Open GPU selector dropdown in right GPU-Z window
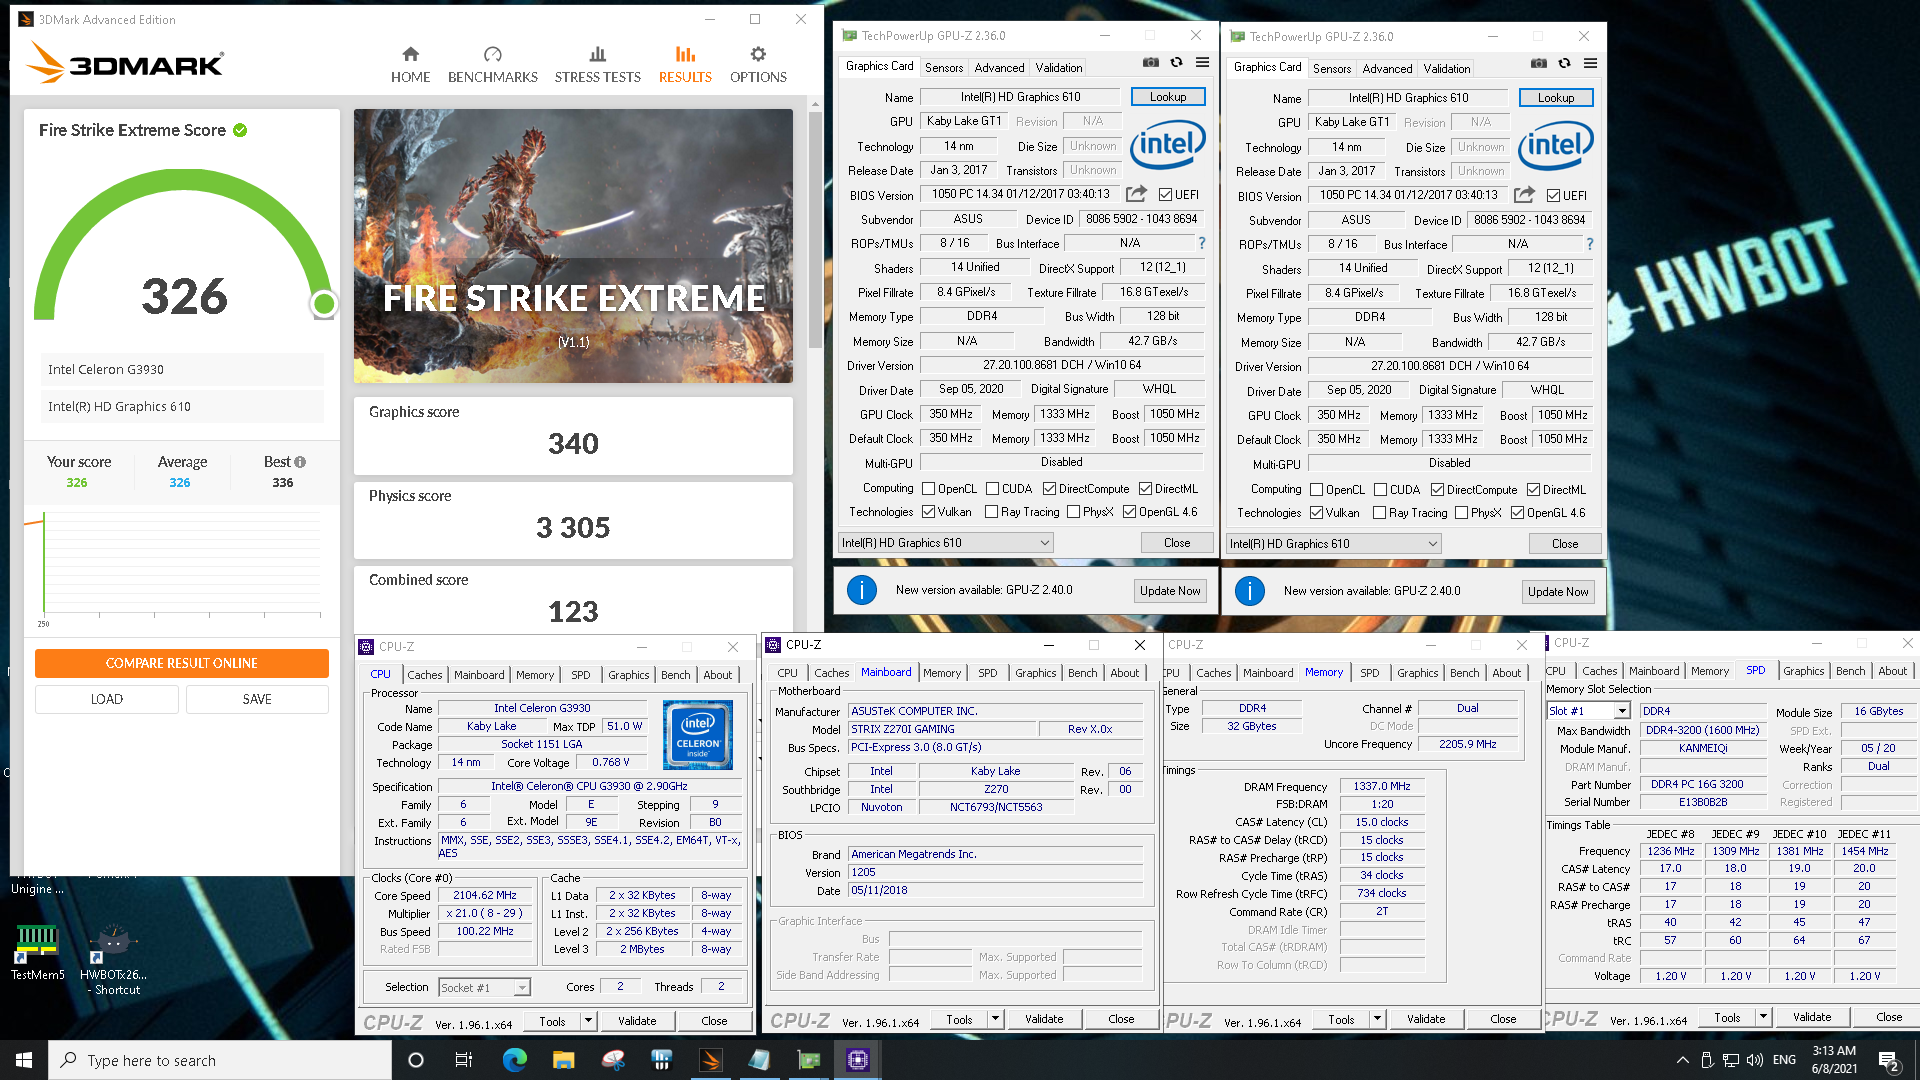 tap(1333, 544)
